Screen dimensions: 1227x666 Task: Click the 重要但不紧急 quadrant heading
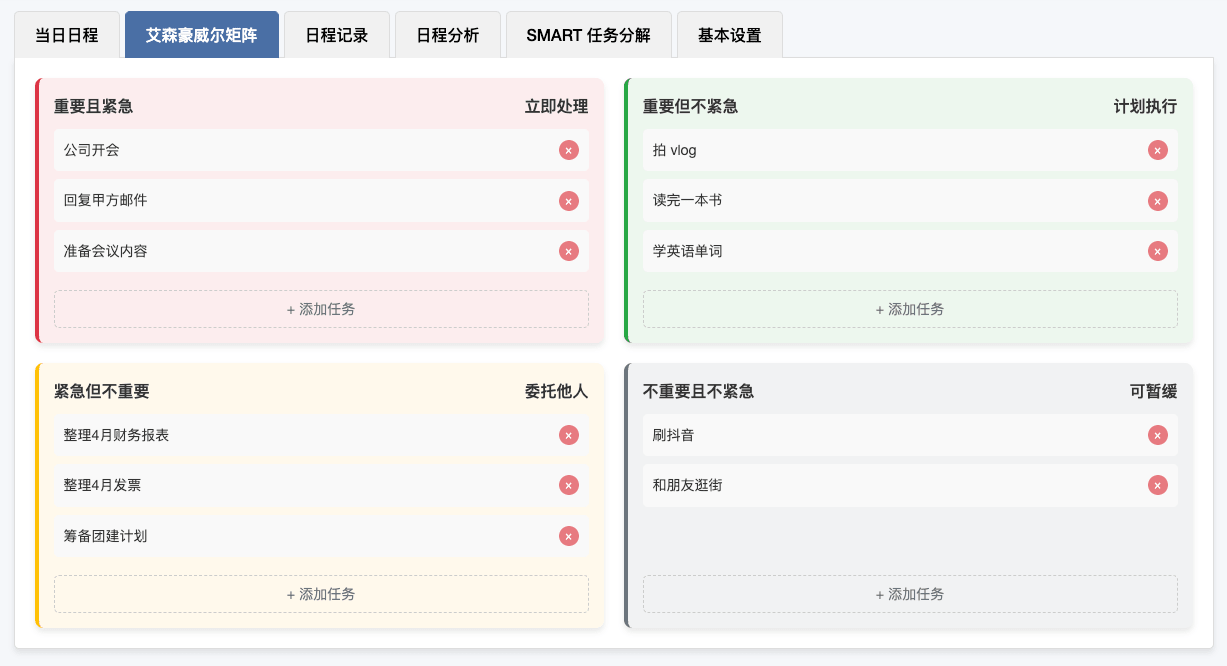point(691,107)
